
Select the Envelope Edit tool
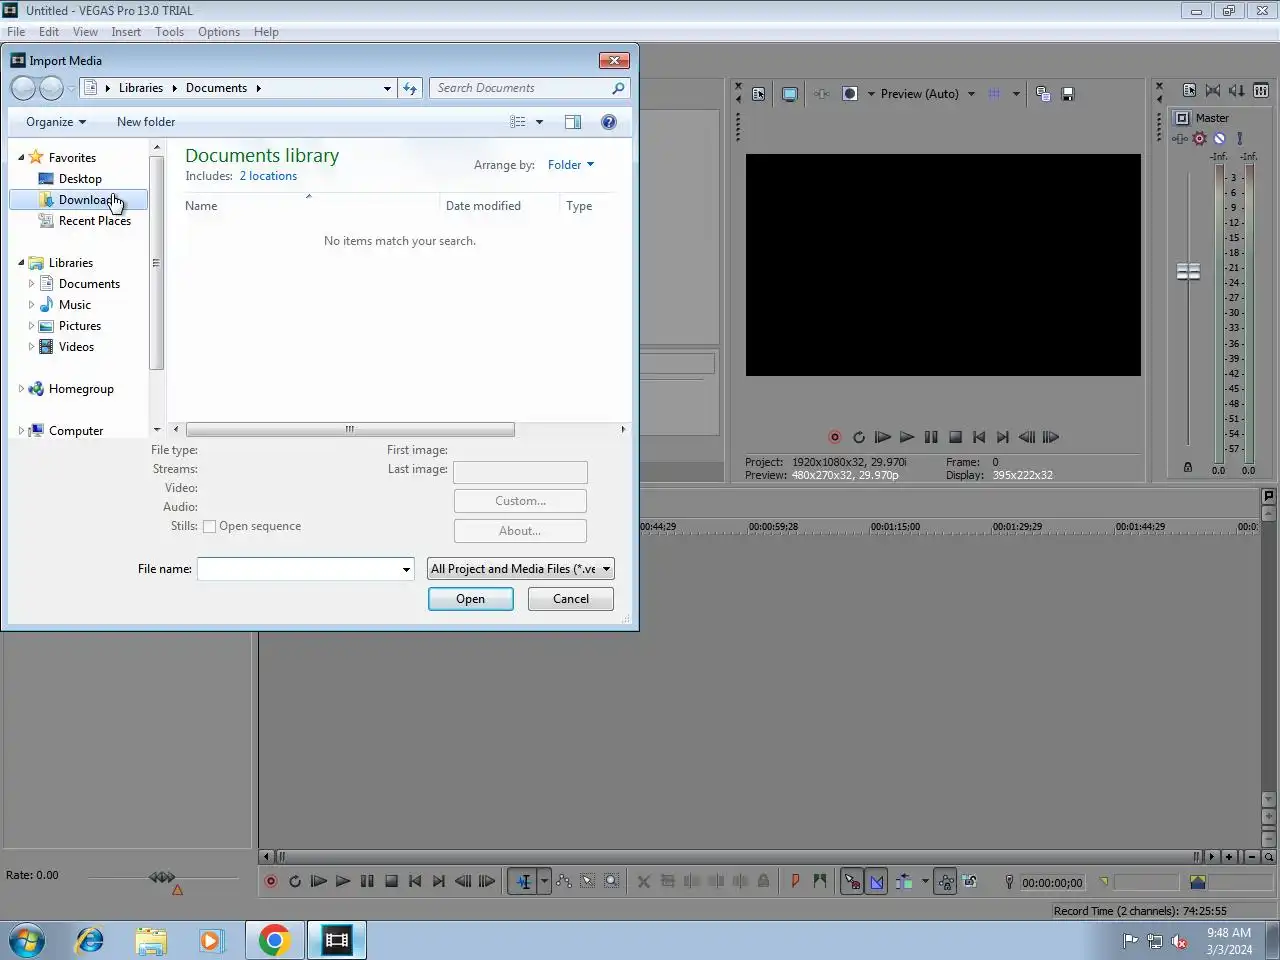click(564, 882)
